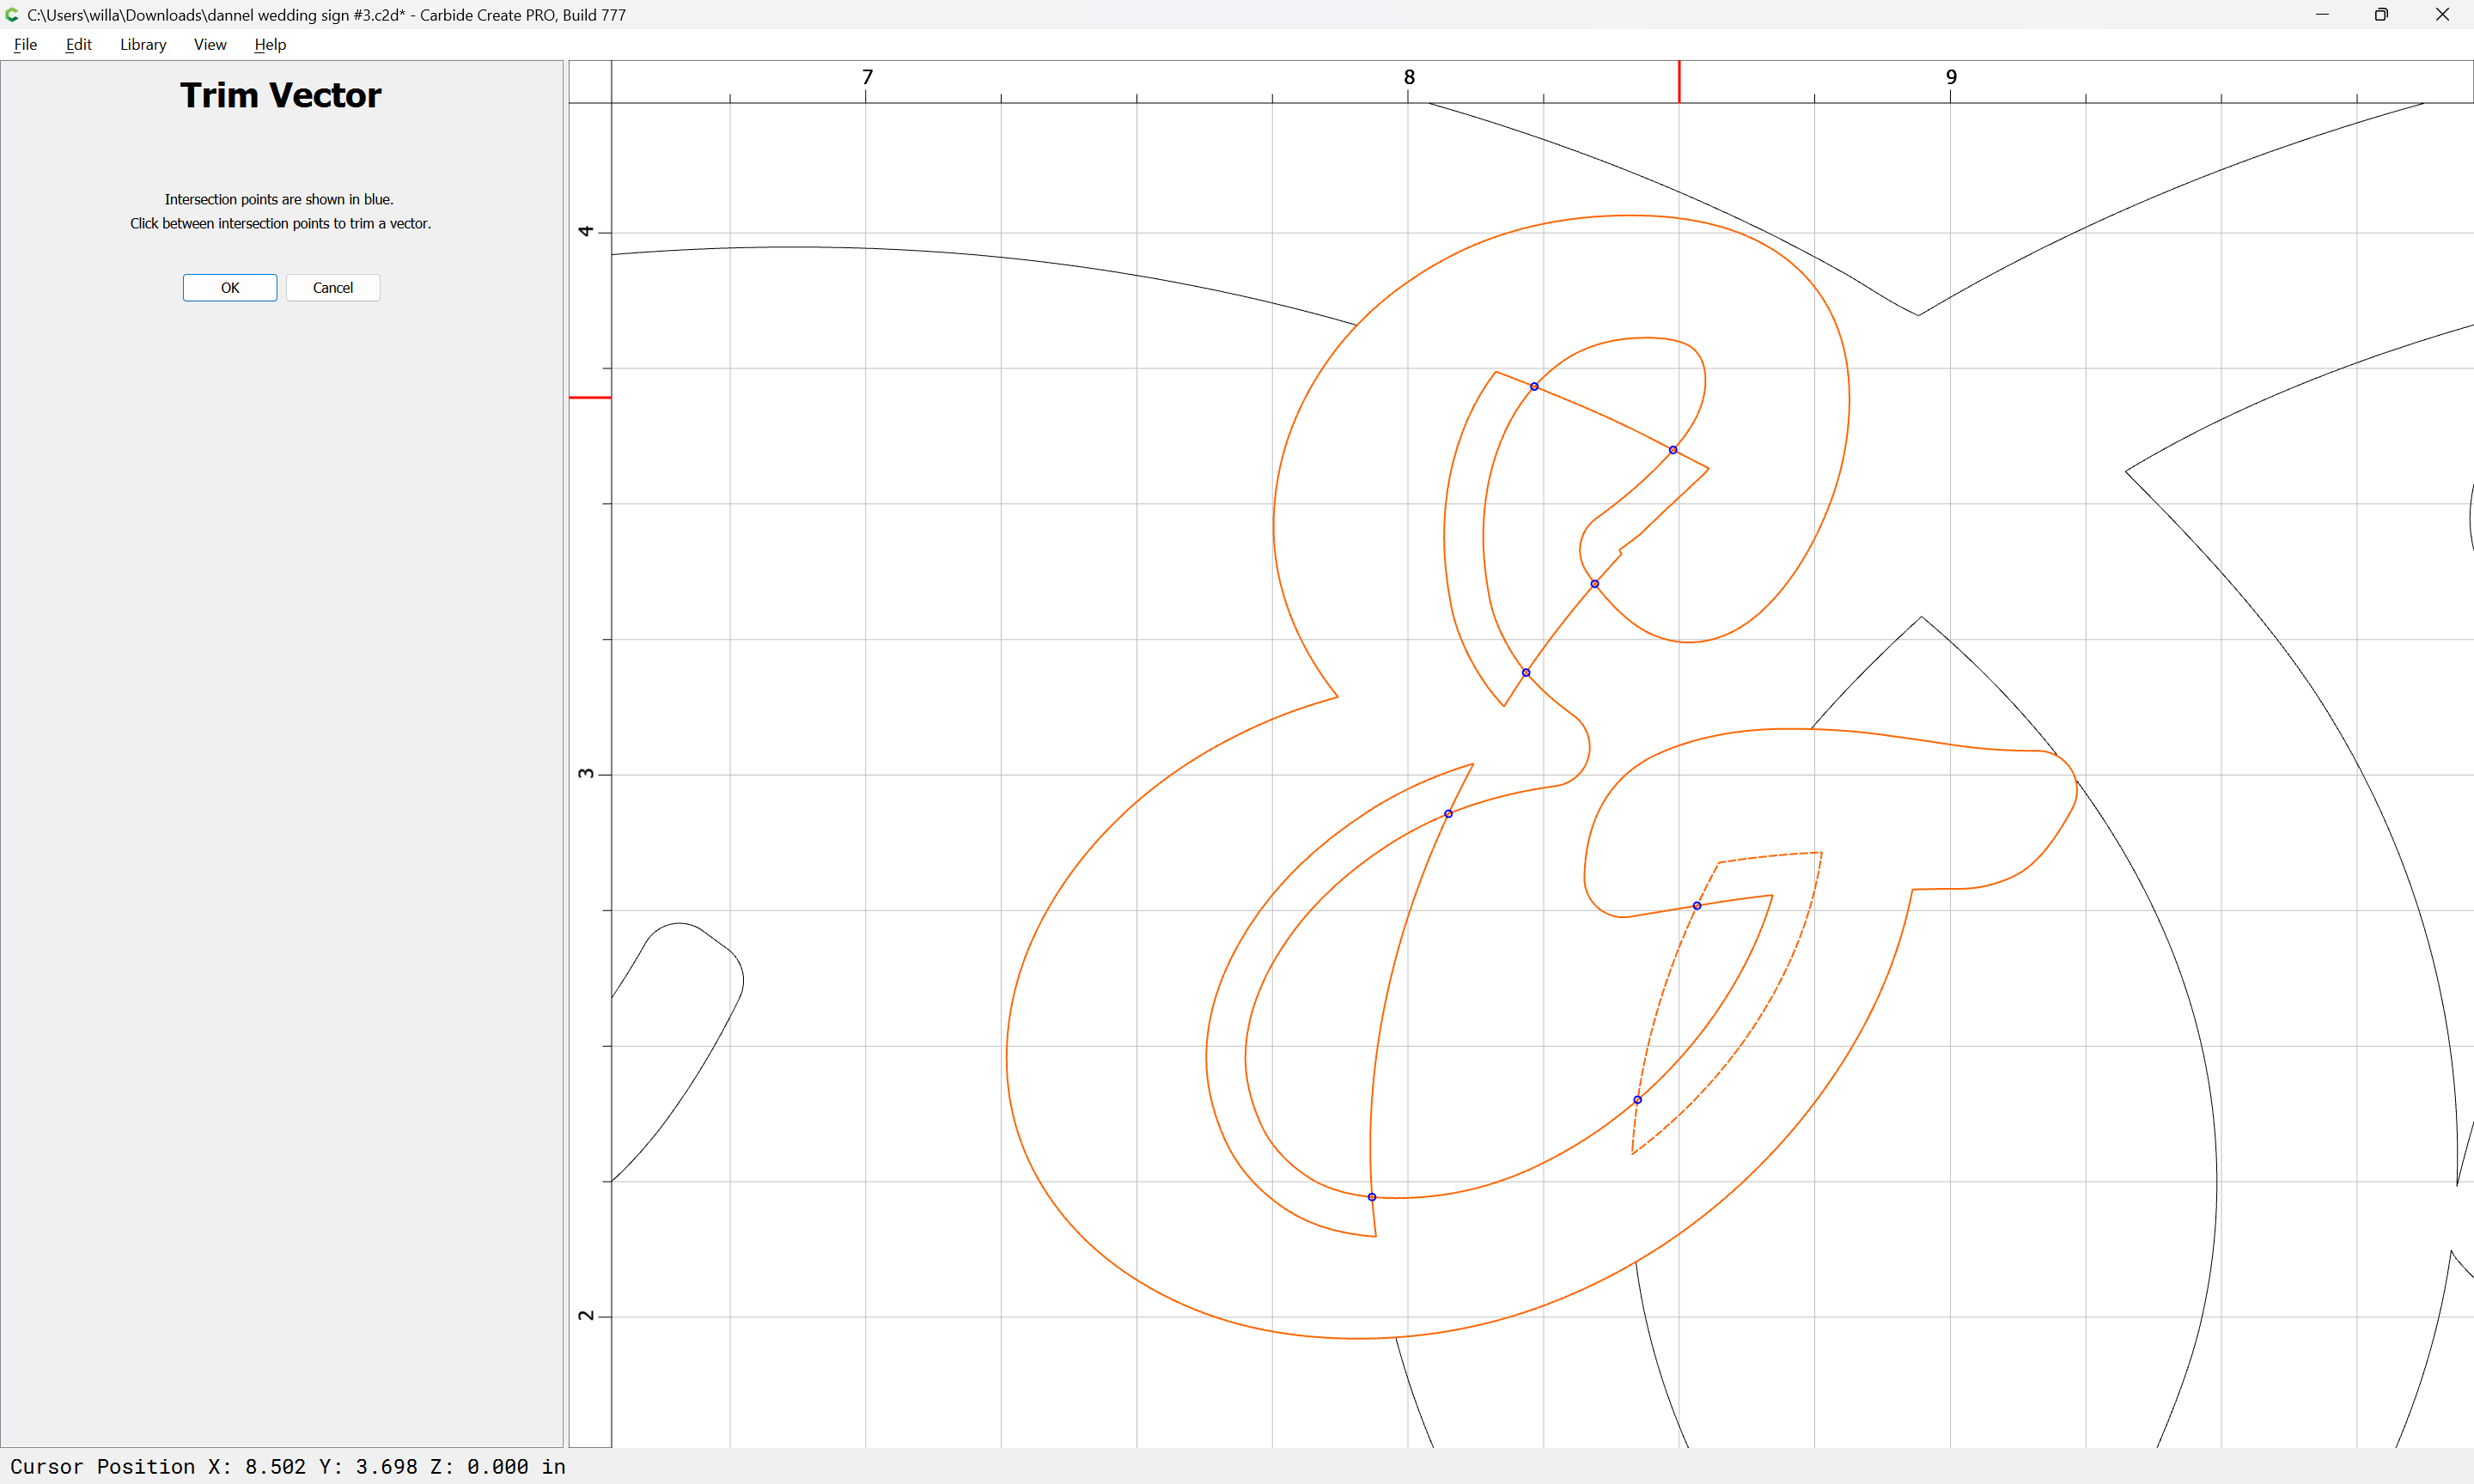Select the topmost blue intersection point
Viewport: 2474px width, 1484px height.
(x=1534, y=386)
